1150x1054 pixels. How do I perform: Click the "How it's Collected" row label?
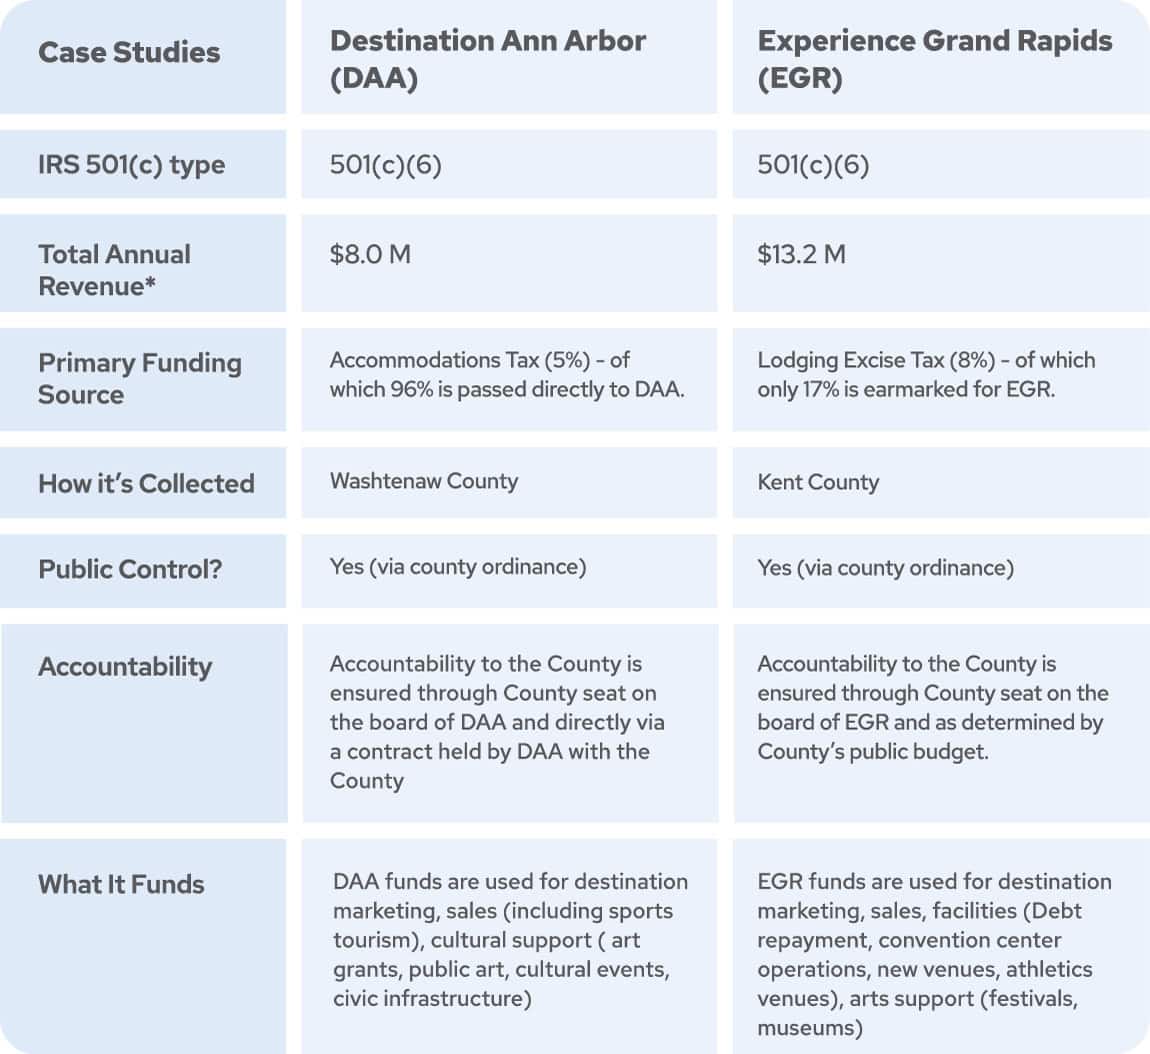click(x=146, y=484)
